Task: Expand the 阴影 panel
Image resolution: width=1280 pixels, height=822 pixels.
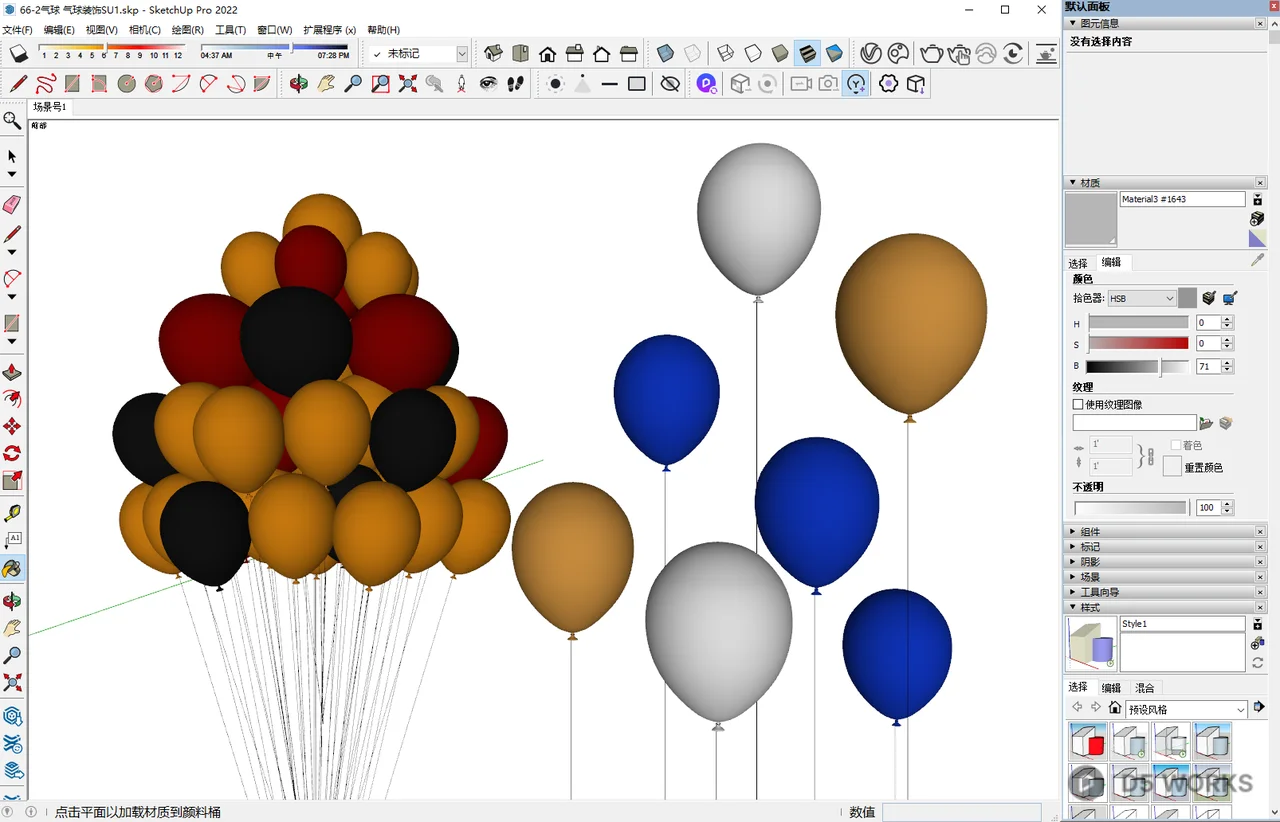Action: (1165, 562)
